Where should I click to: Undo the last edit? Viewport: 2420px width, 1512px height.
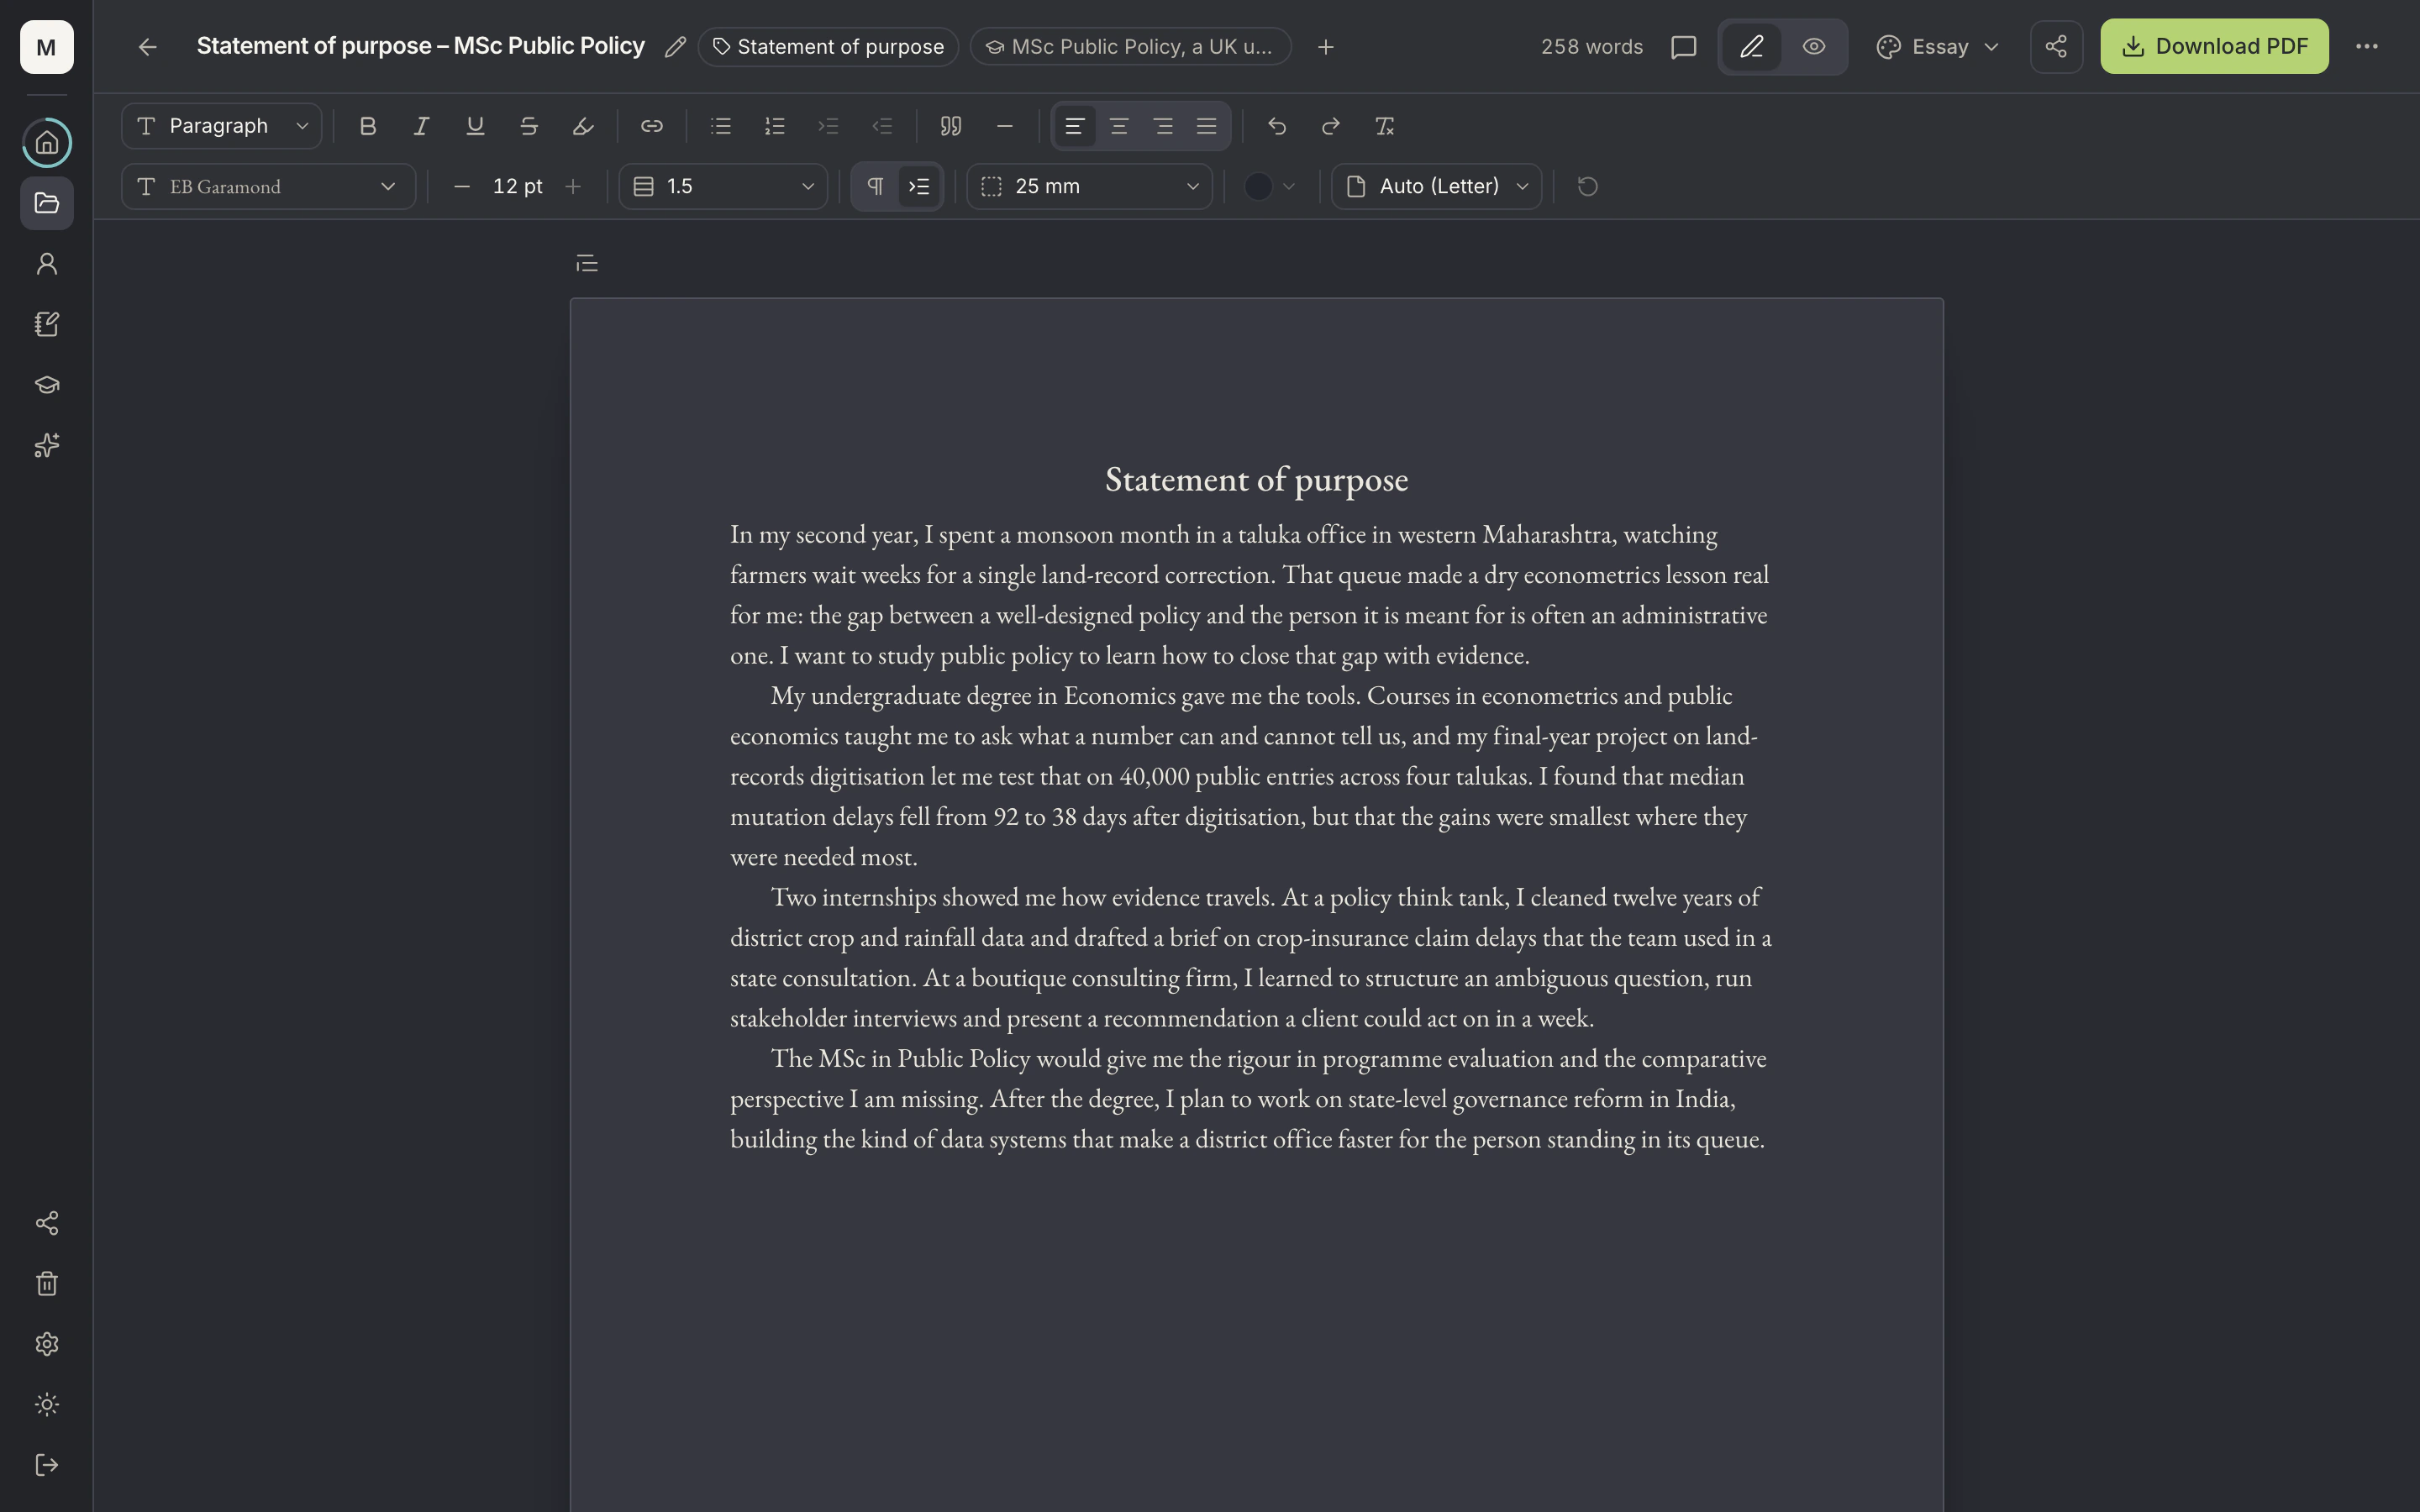click(x=1277, y=126)
